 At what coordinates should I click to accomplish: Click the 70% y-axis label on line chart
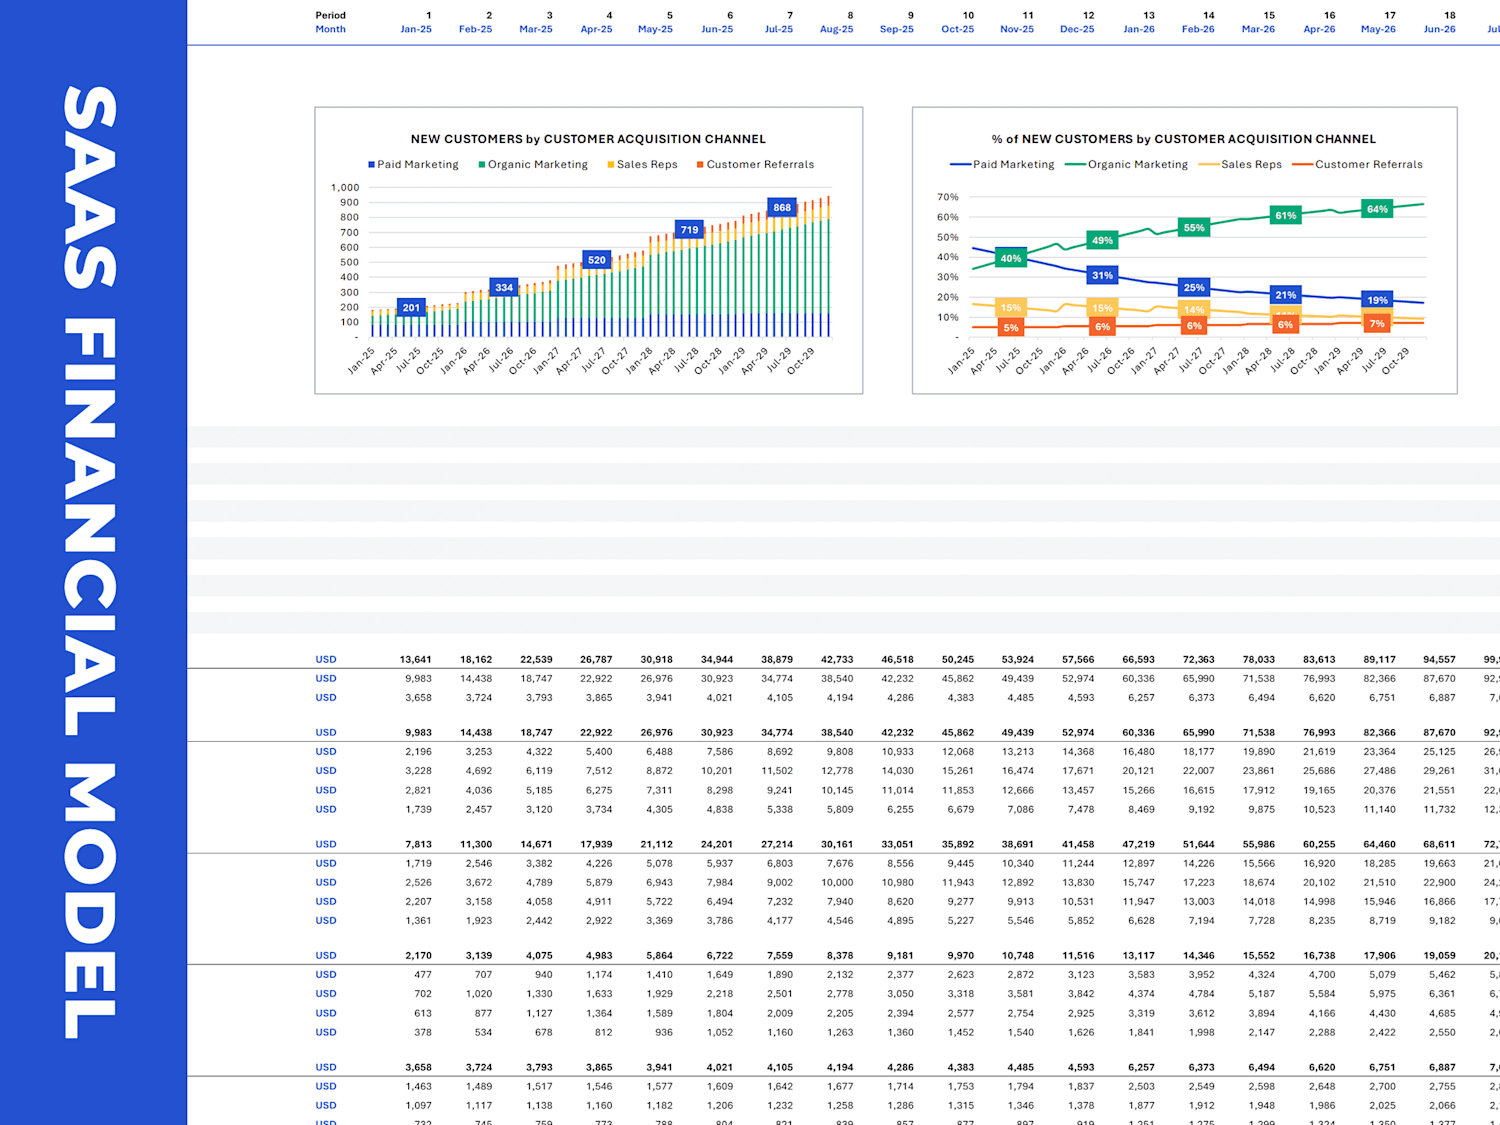pos(947,197)
